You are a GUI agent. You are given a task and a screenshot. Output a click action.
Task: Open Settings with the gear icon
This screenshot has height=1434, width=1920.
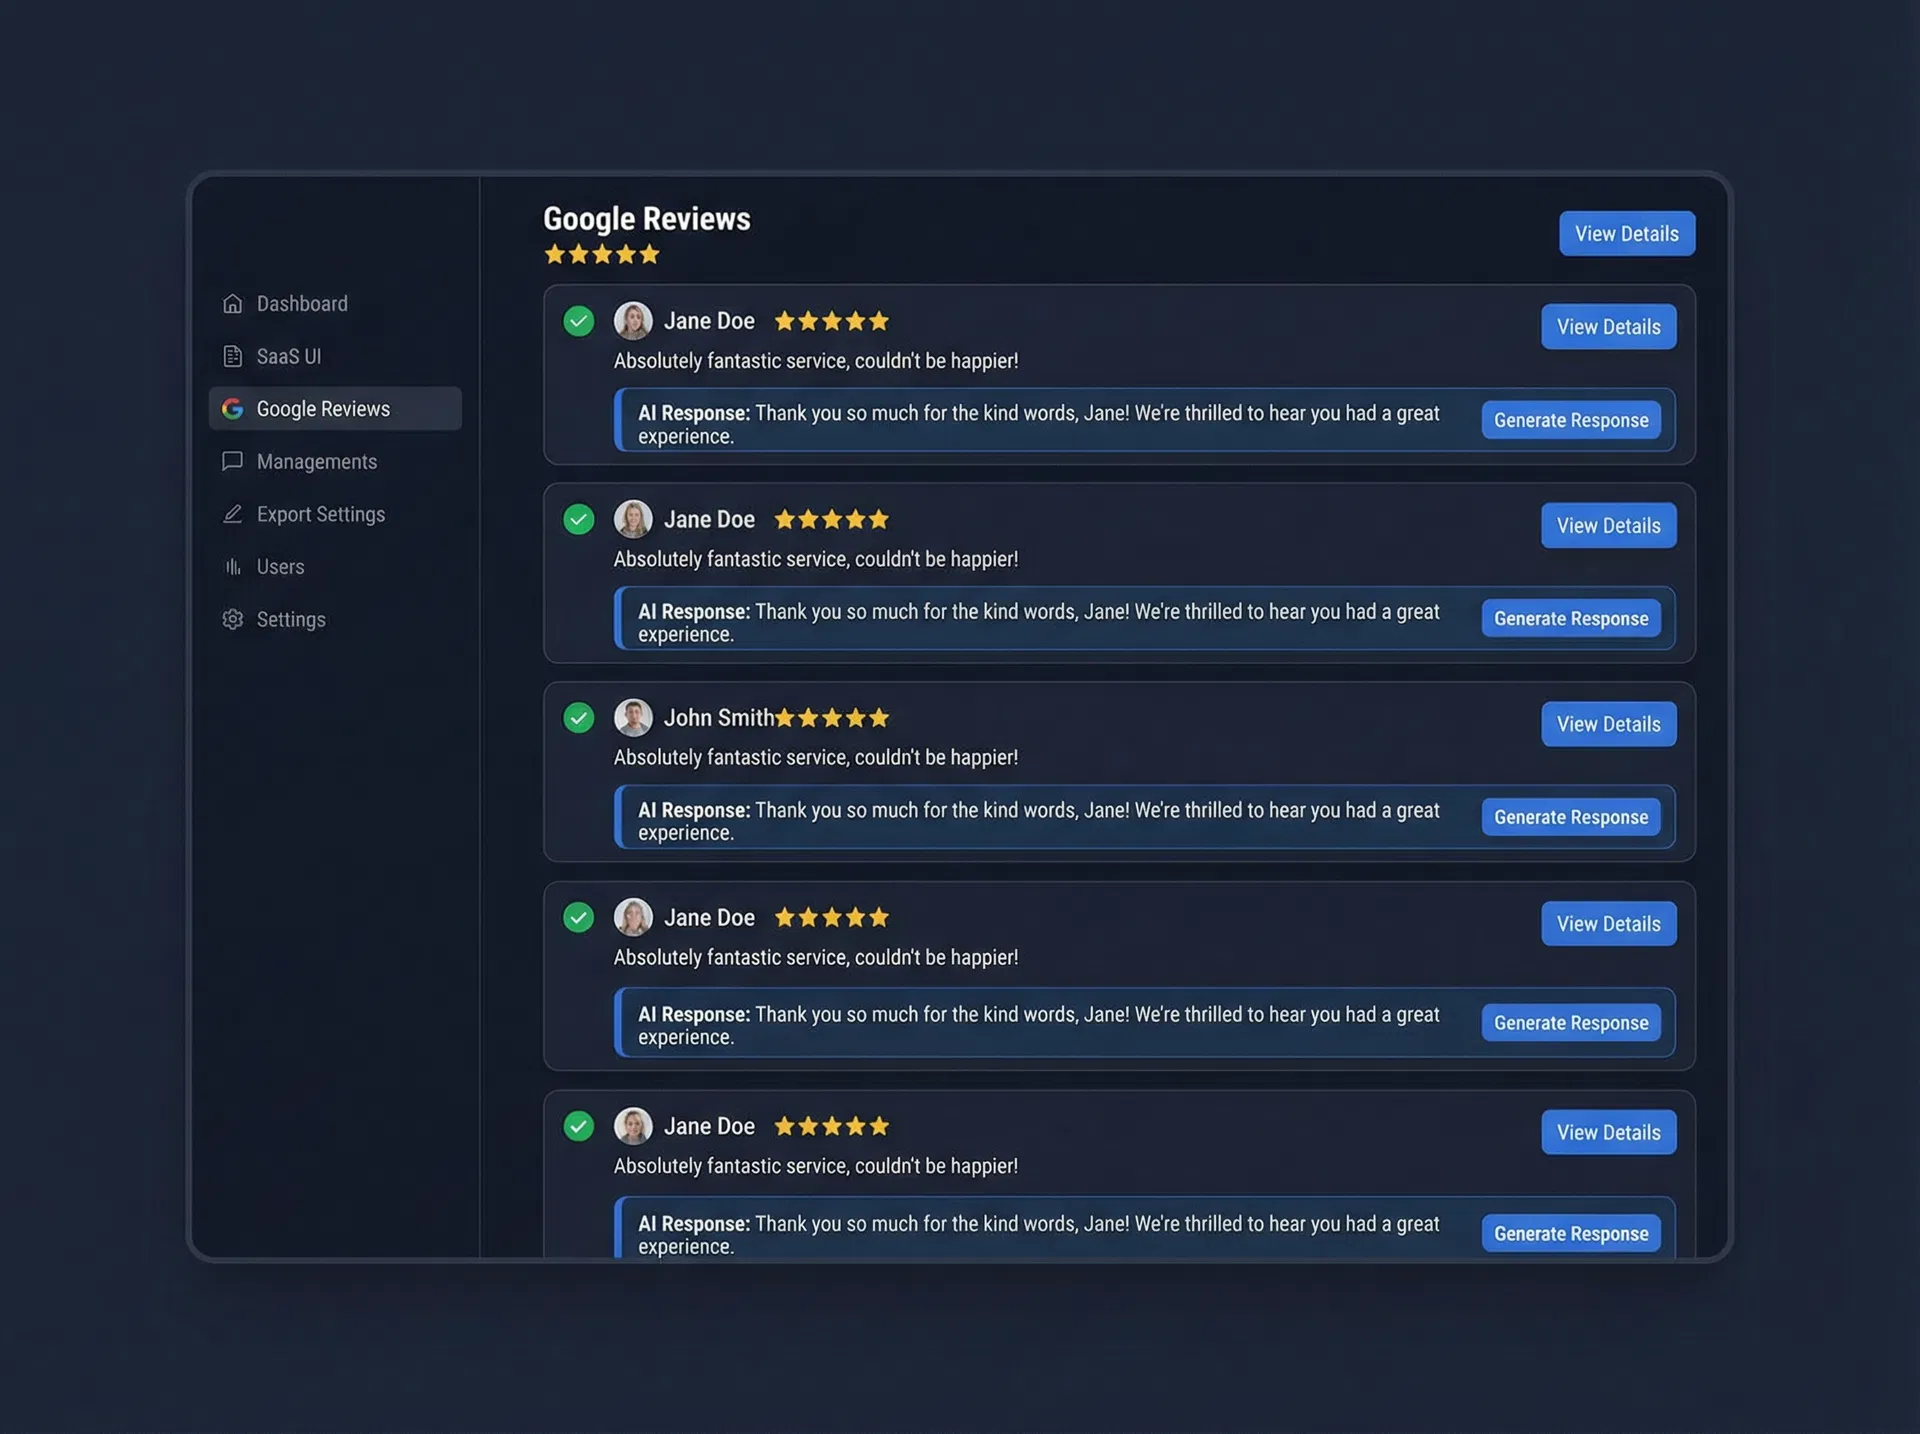232,619
